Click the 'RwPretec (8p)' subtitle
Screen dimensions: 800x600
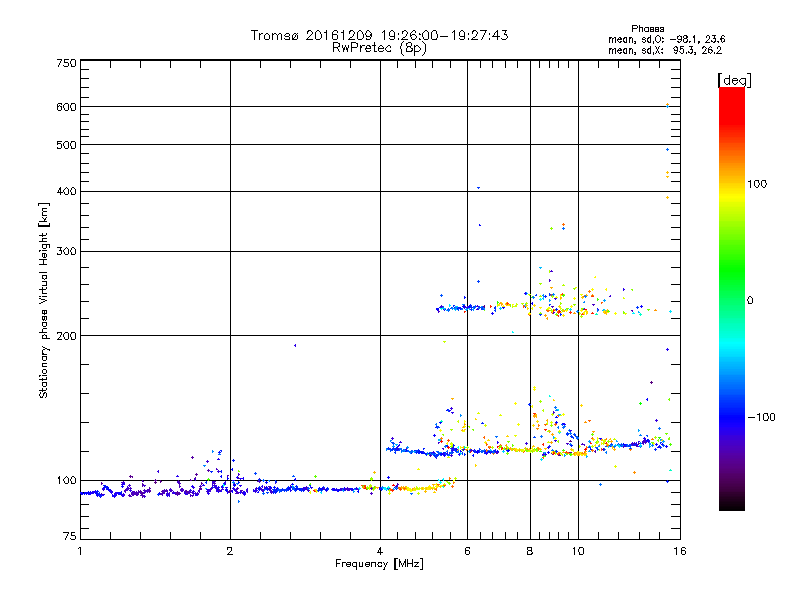click(379, 47)
